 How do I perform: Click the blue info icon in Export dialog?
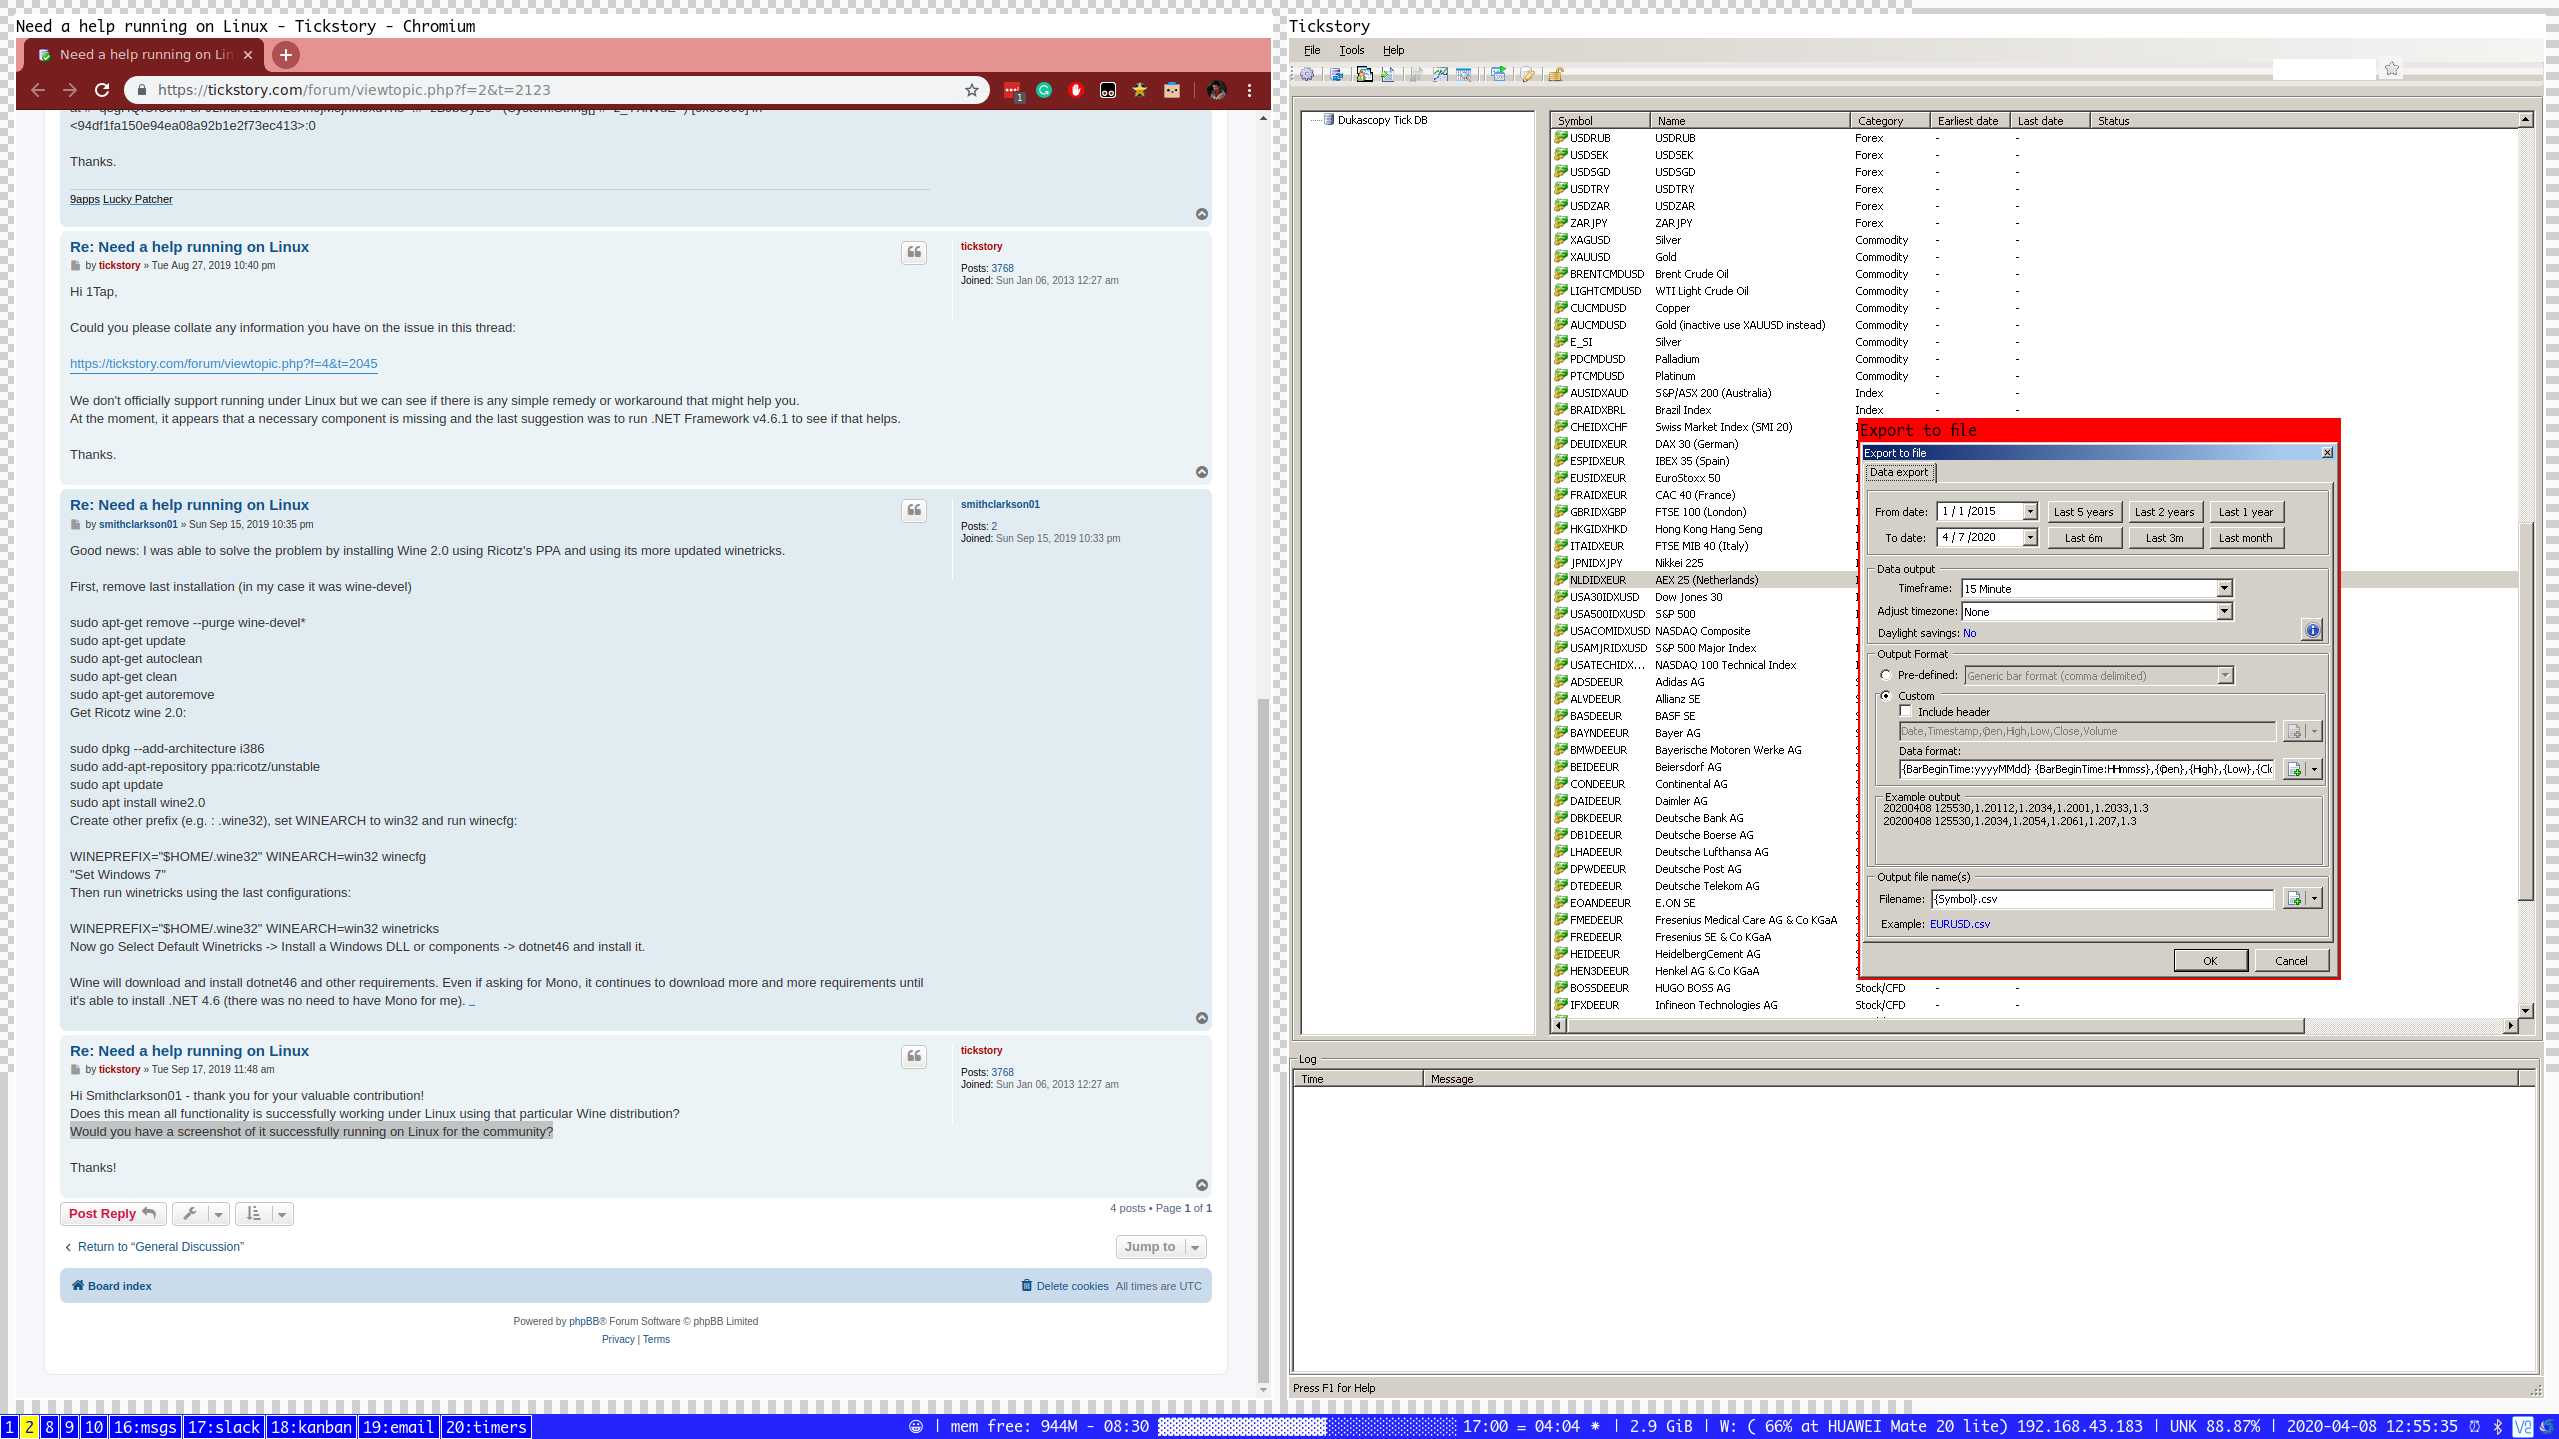(2312, 630)
